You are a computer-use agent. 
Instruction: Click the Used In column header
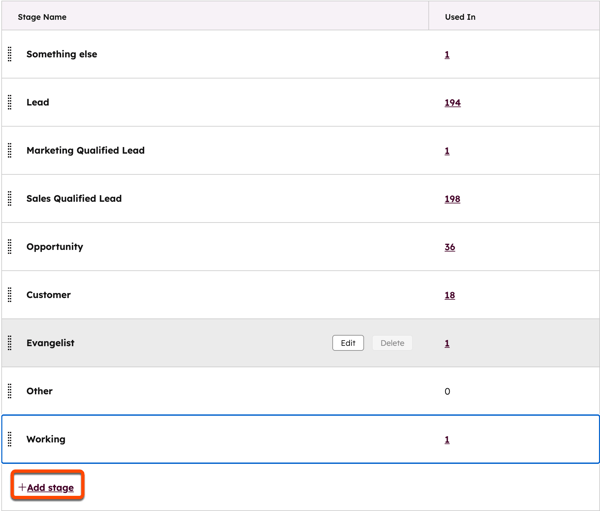pos(460,17)
